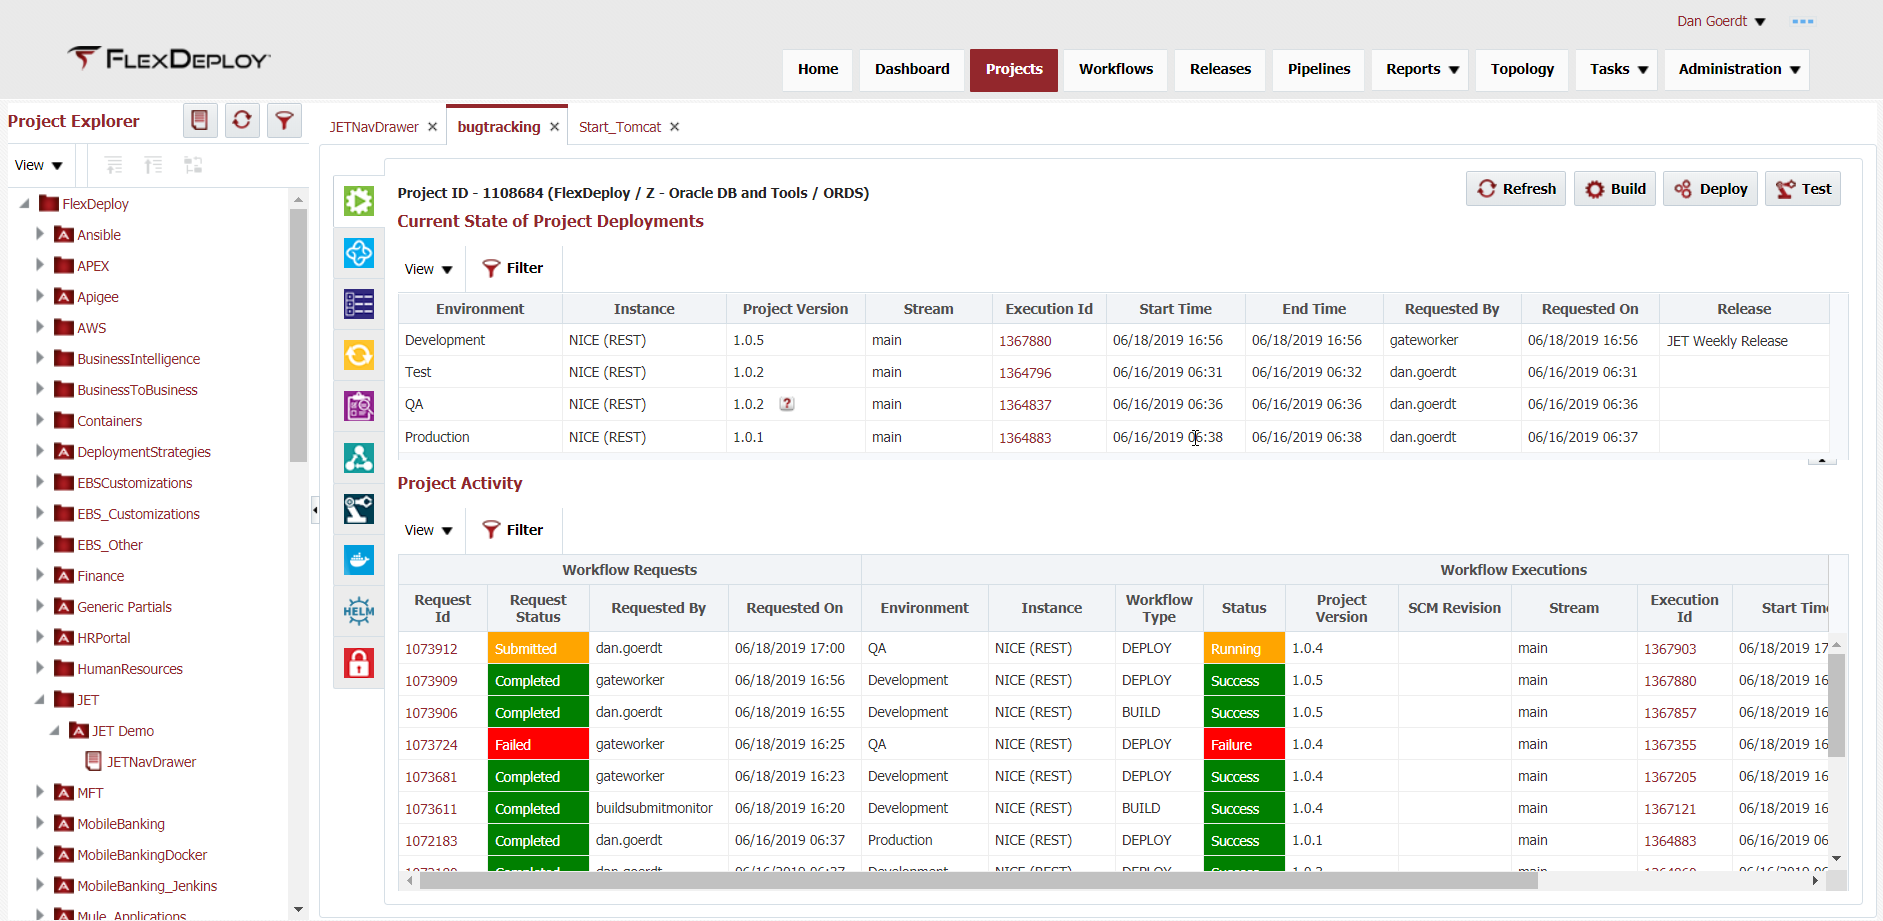
Task: Click the Project Explorer funnel filter icon
Action: click(285, 121)
